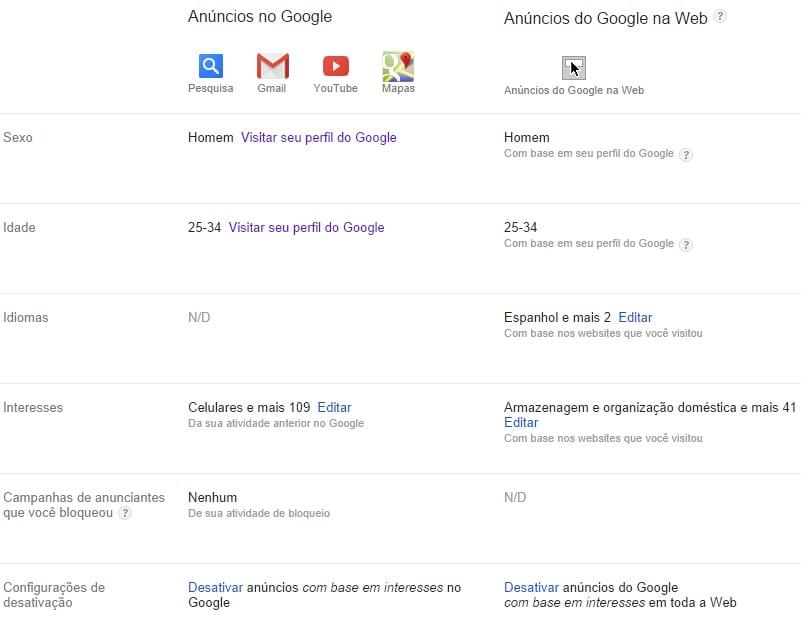Open help icon beside Campanhas de anunciantes bloqueou

(x=125, y=513)
